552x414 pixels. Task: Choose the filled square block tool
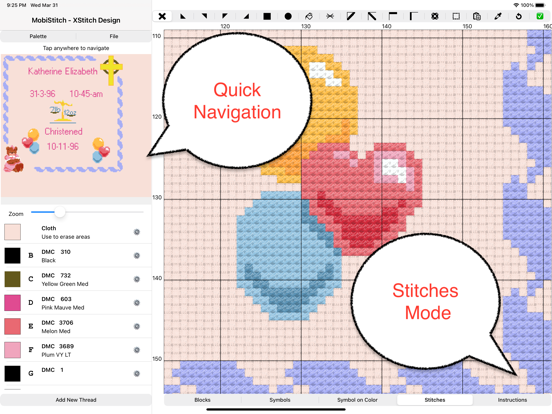click(267, 16)
